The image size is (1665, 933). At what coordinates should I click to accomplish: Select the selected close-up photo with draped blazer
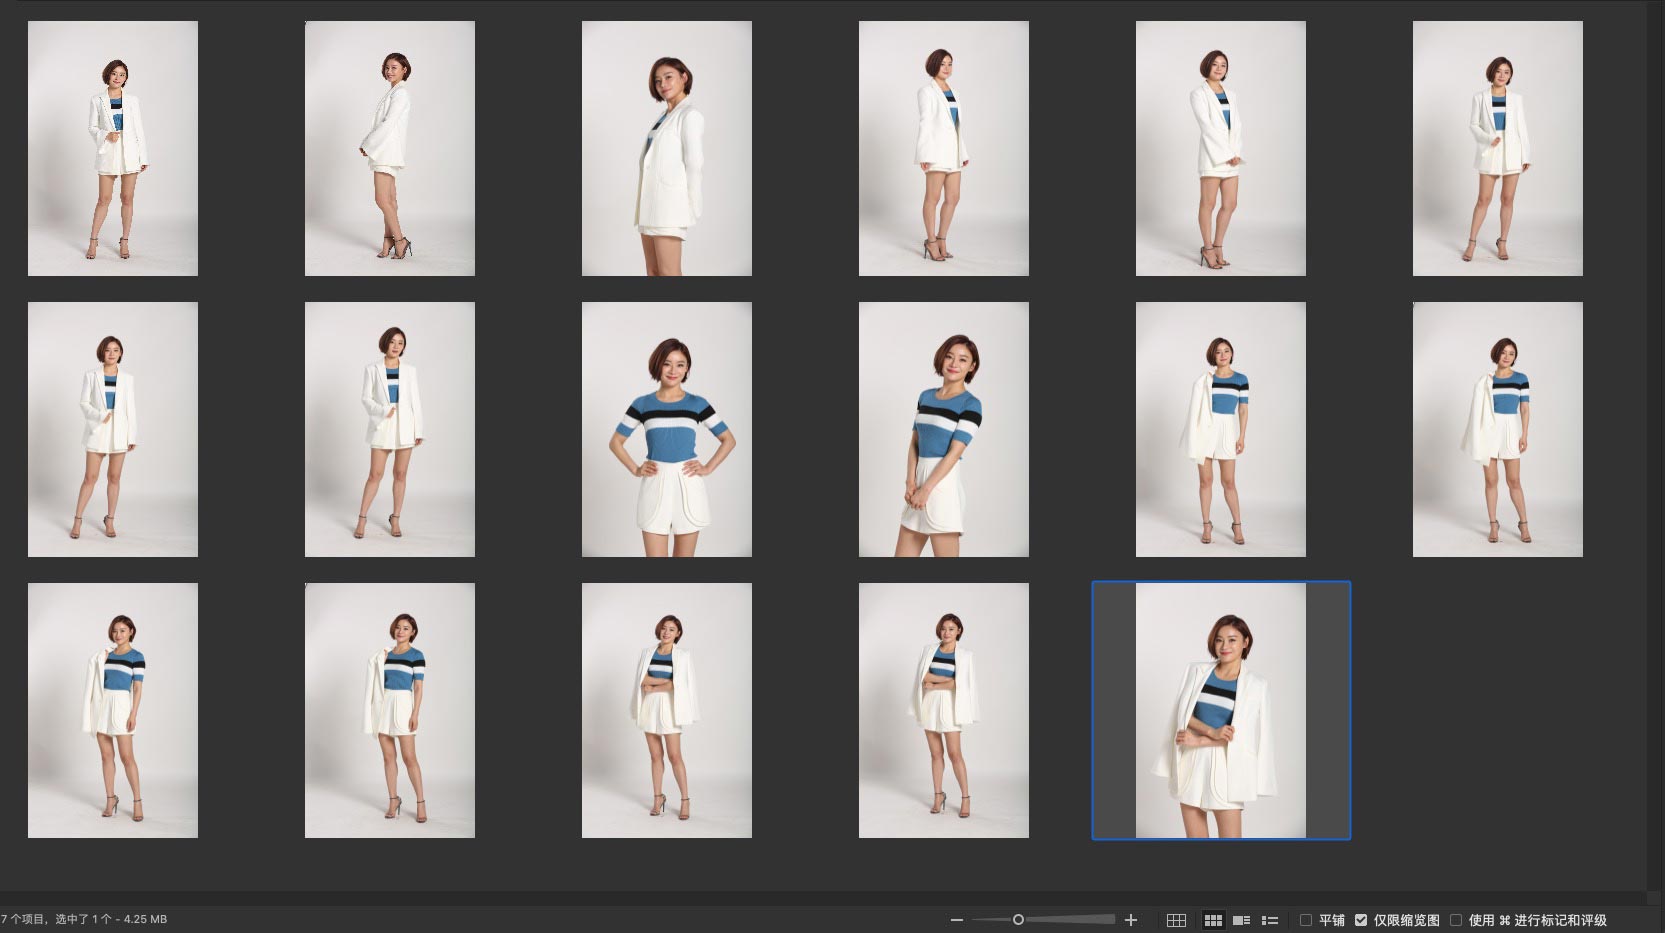point(1220,710)
